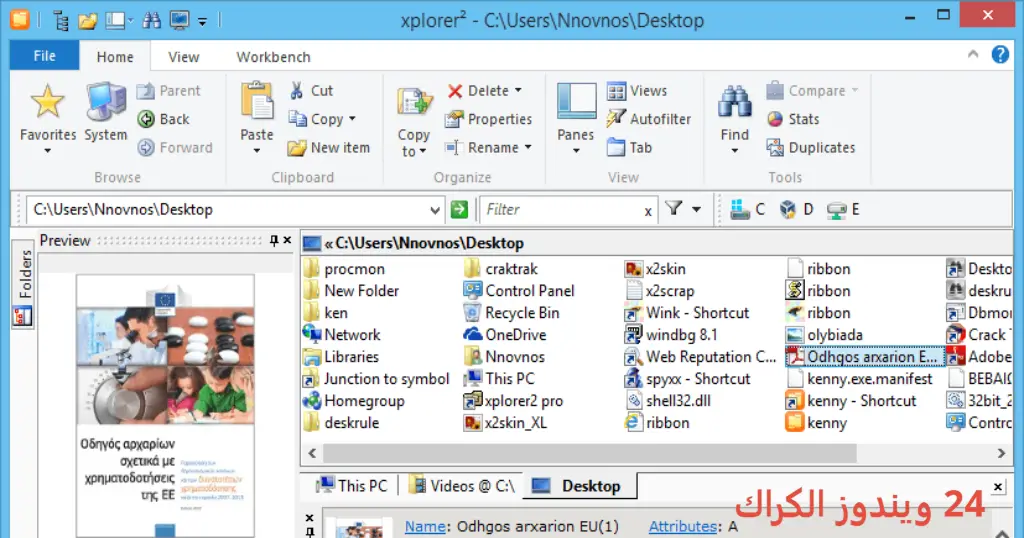This screenshot has width=1024, height=538.
Task: Open the quick access toolbar customize arrow
Action: pos(202,22)
